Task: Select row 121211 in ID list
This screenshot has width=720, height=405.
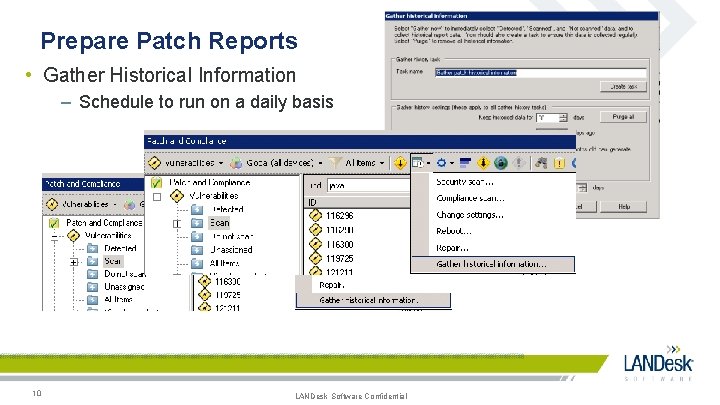Action: tap(340, 272)
